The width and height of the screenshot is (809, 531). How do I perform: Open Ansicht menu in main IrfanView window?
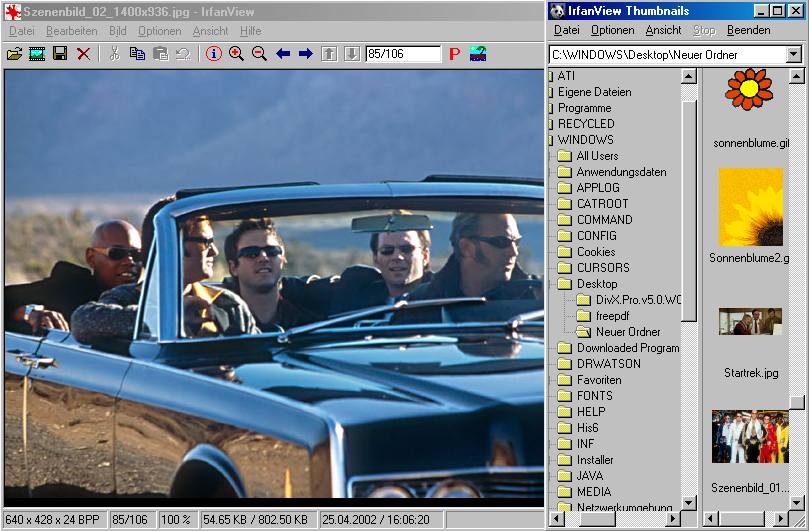211,31
